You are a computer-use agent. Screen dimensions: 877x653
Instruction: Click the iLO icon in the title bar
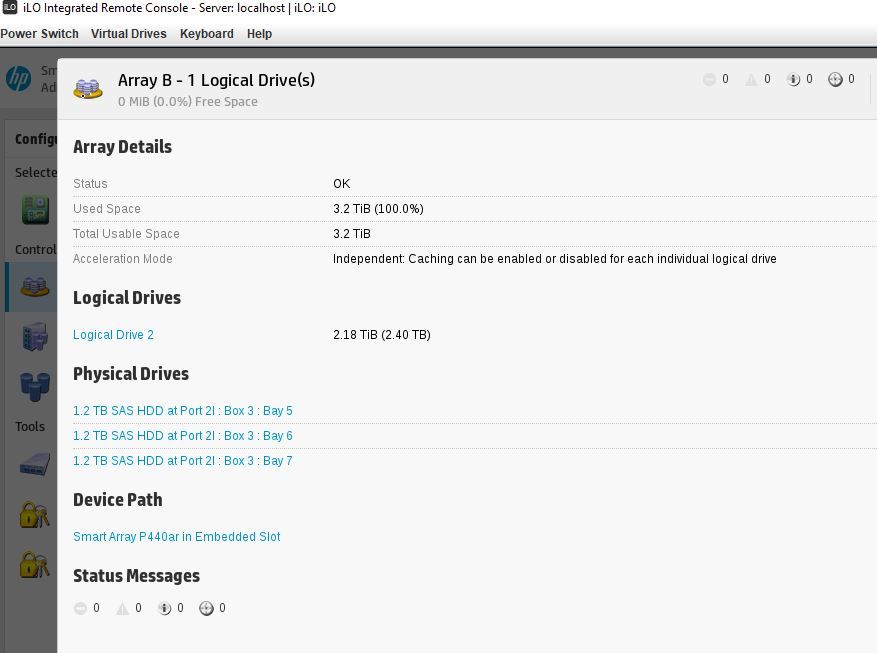10,7
